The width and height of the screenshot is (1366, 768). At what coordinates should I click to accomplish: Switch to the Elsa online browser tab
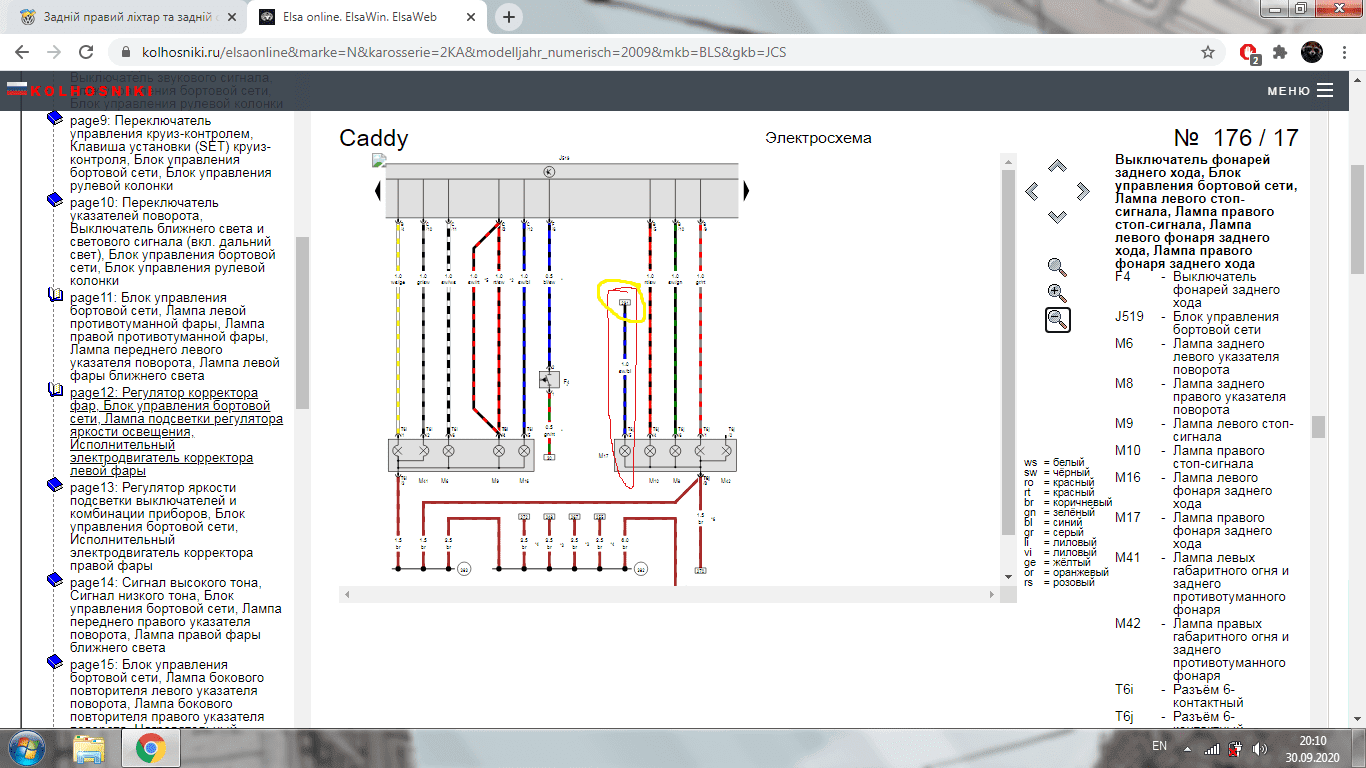coord(365,18)
